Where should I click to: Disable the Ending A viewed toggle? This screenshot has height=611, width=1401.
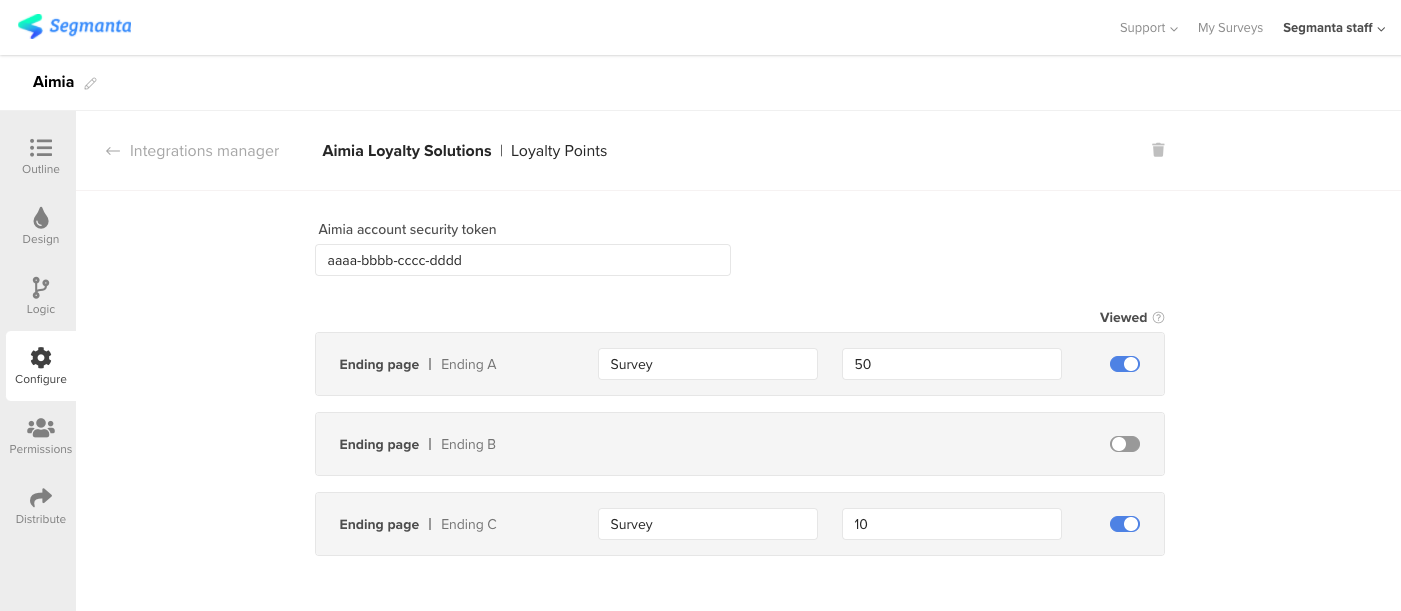[1125, 364]
